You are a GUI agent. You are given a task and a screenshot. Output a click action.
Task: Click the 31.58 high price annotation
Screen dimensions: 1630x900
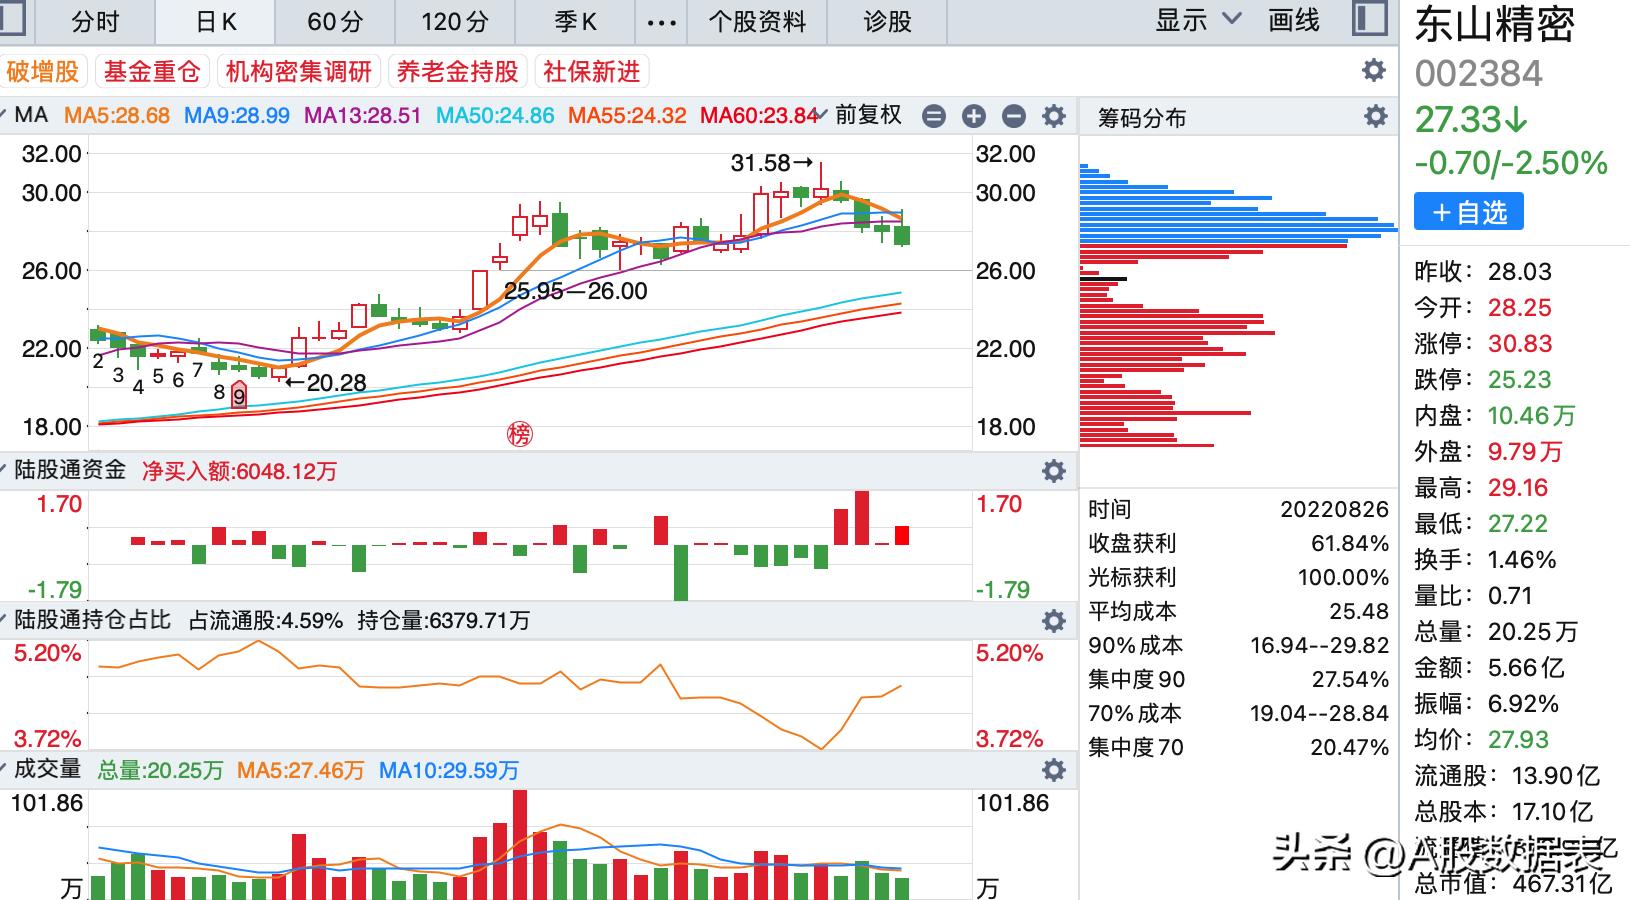(771, 162)
